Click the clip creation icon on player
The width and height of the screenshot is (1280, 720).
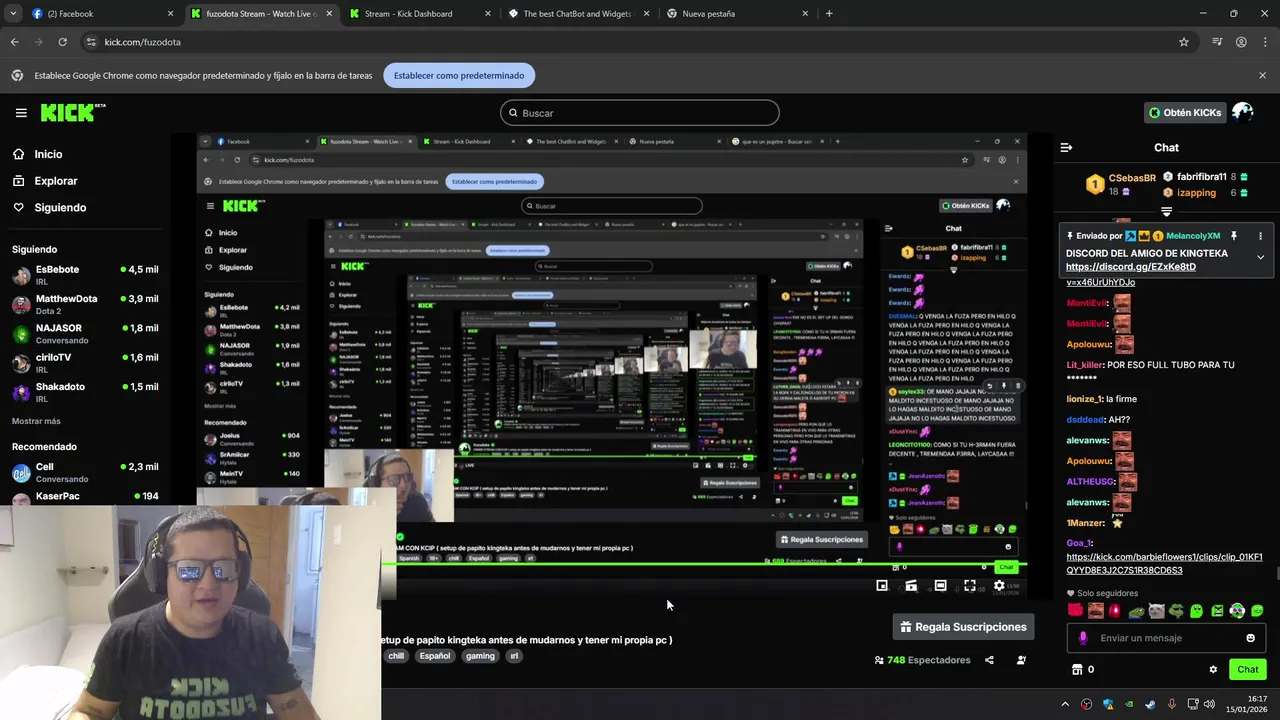[x=911, y=586]
